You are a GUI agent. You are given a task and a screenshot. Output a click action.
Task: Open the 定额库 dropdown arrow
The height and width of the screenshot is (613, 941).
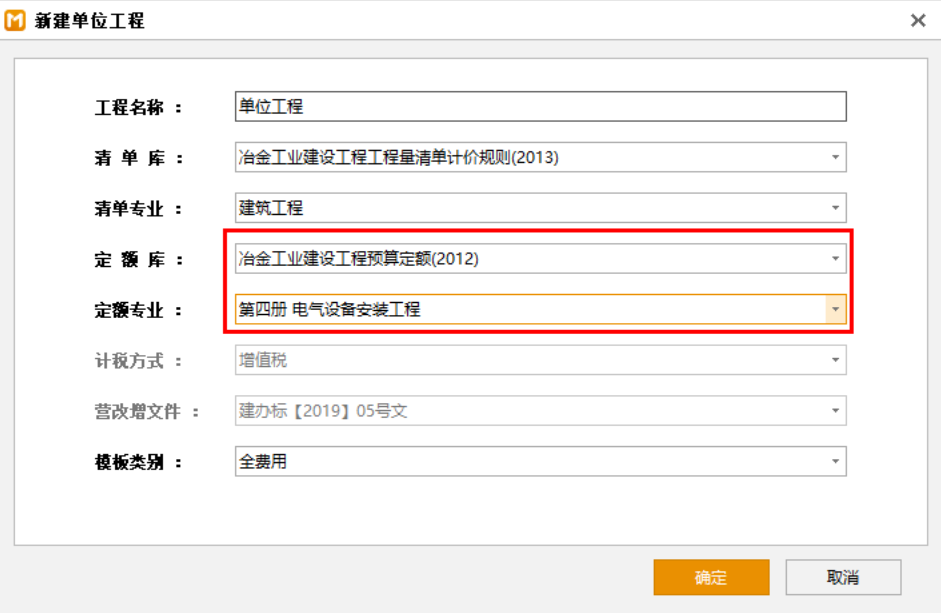[835, 259]
